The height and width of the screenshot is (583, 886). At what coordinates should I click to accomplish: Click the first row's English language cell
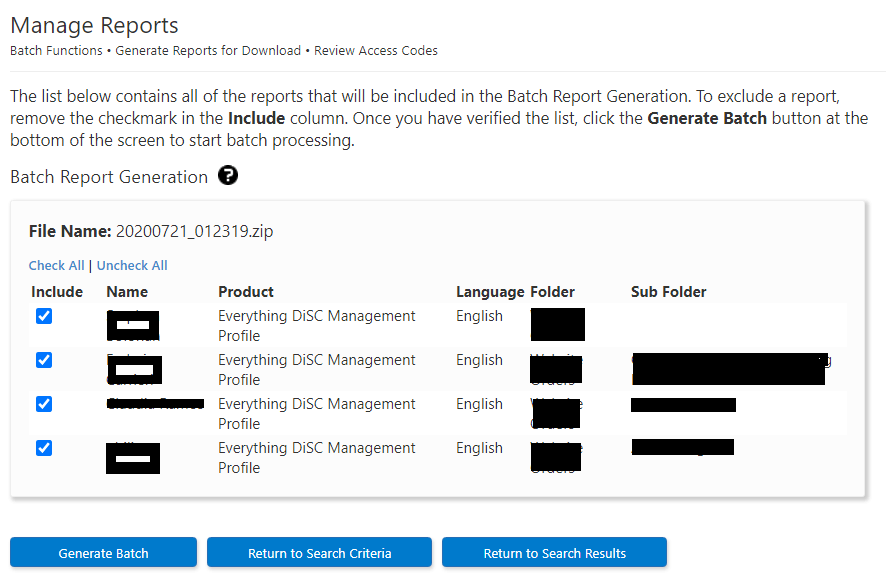[479, 316]
